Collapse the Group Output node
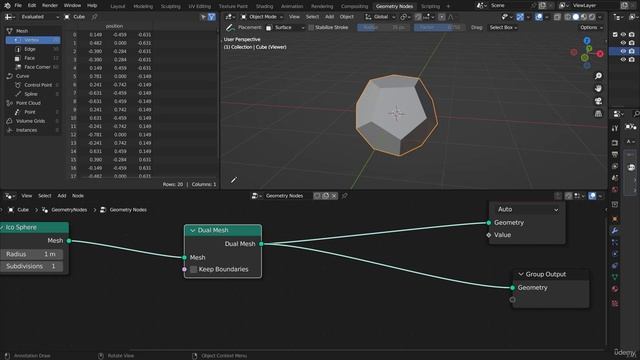Image resolution: width=640 pixels, height=360 pixels. click(521, 274)
